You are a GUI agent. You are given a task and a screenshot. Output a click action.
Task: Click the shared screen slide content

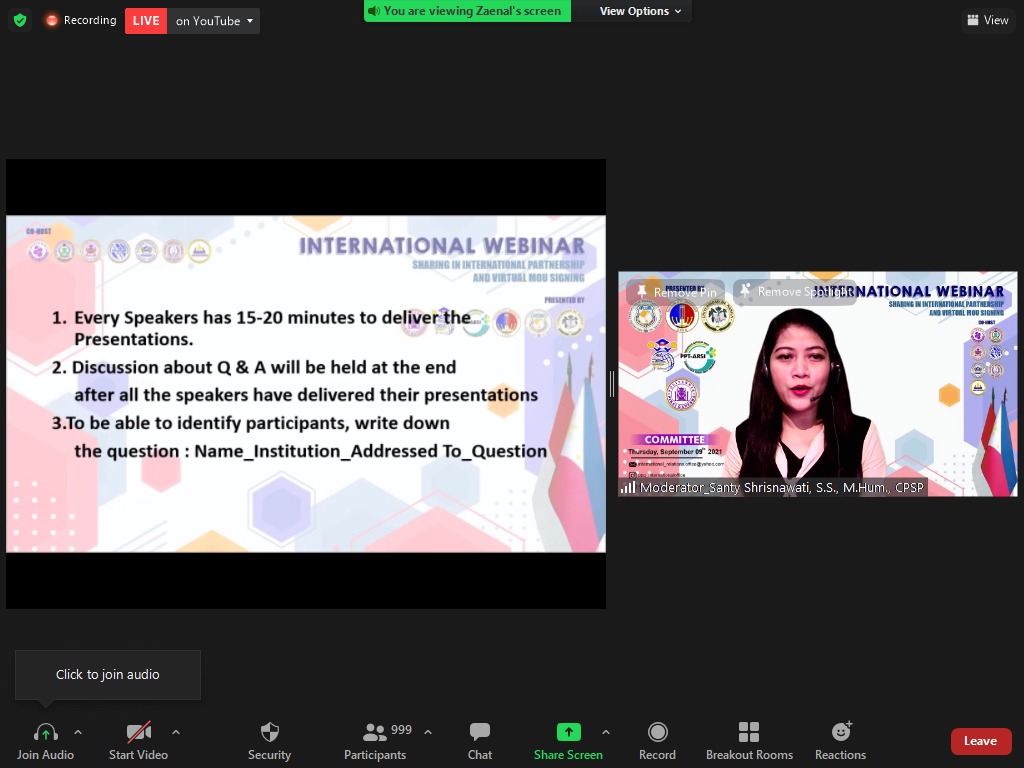[x=306, y=384]
